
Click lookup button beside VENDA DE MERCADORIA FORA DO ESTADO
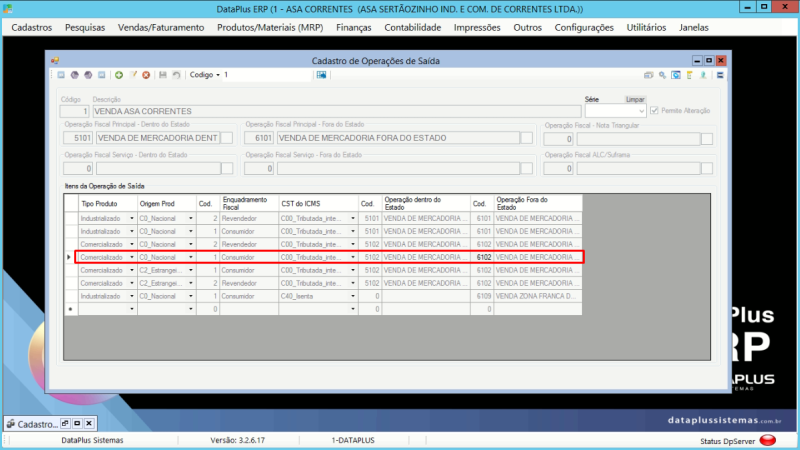pos(527,138)
